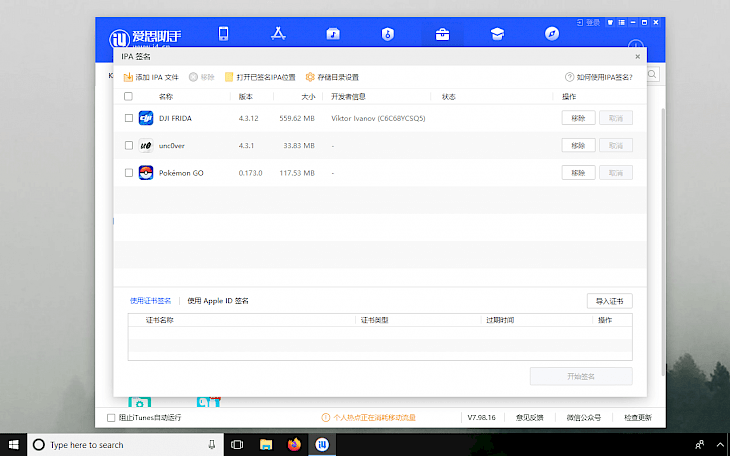730x456 pixels.
Task: Click the DJI FRIDA app icon
Action: [146, 118]
